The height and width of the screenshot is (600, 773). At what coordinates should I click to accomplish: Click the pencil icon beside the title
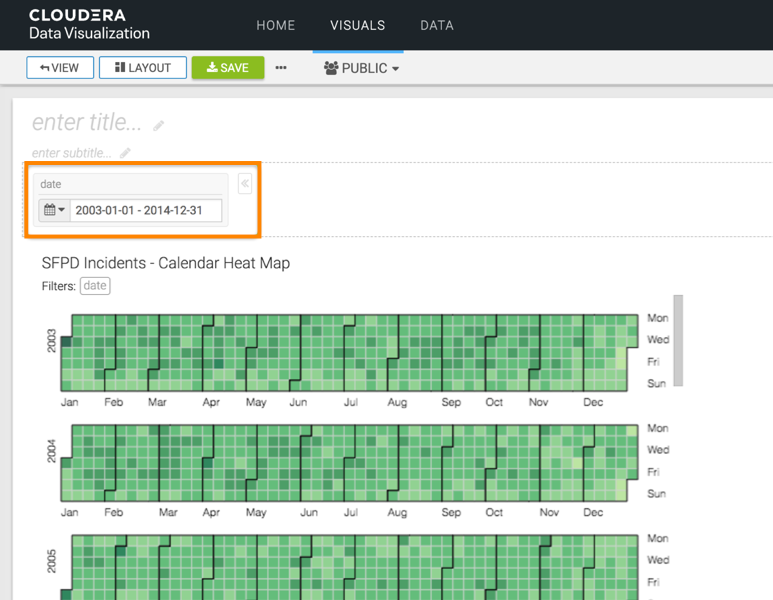click(159, 126)
